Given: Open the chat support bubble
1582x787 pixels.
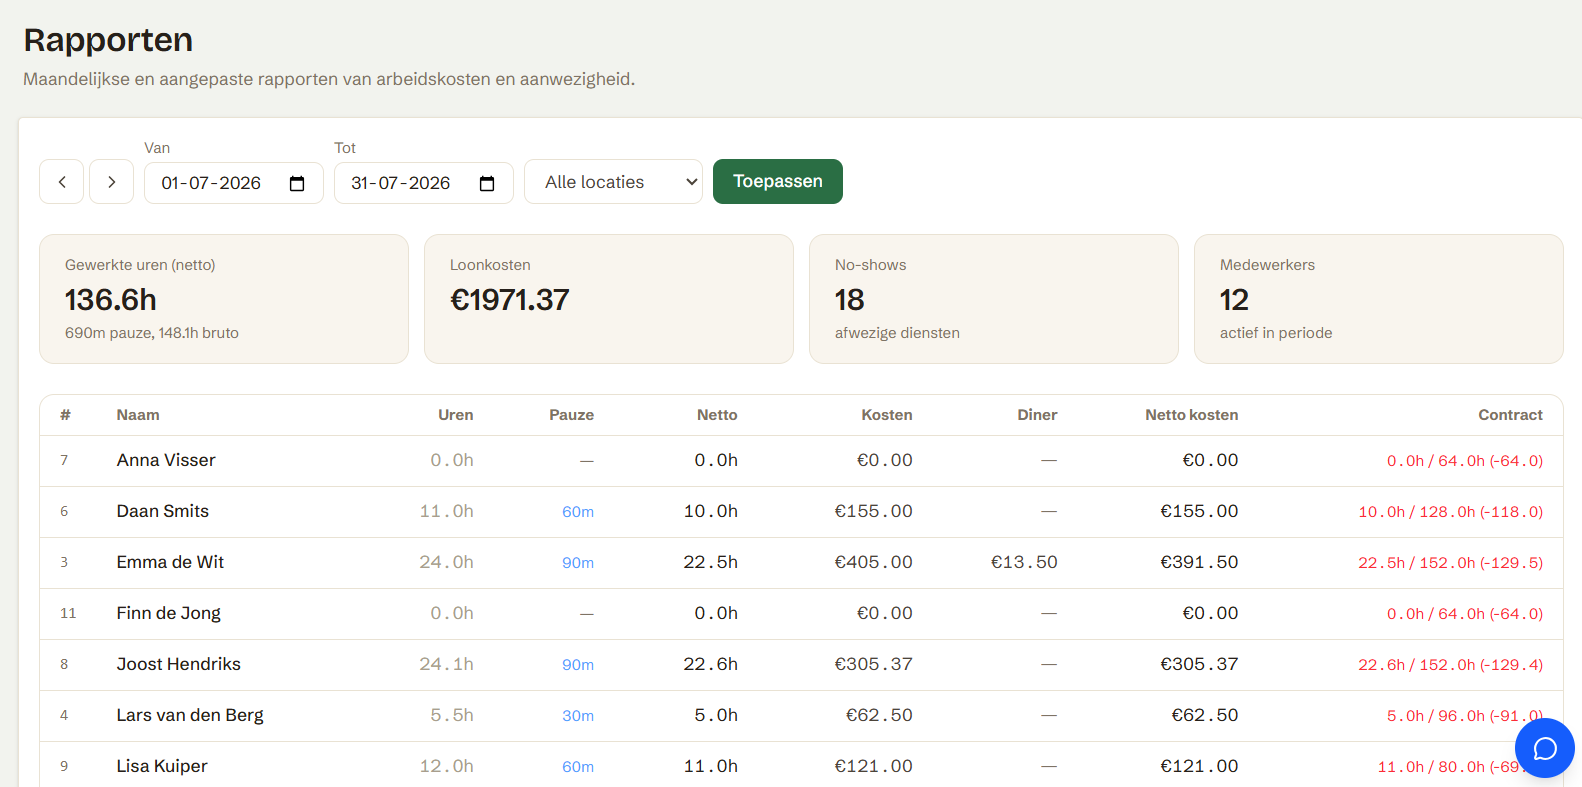Looking at the screenshot, I should coord(1545,748).
